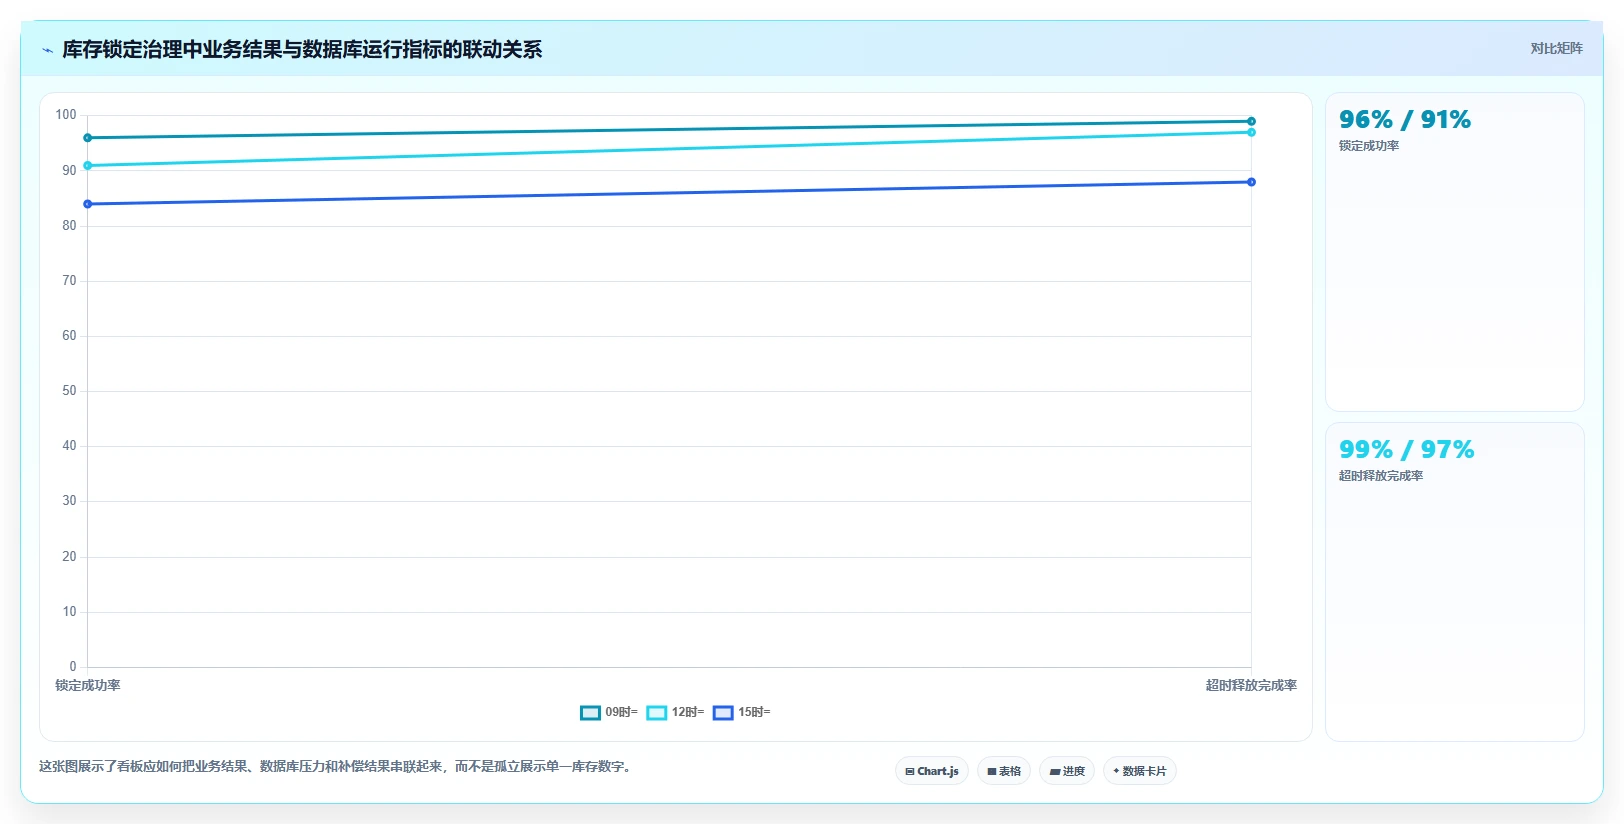
Task: Click the 96% / 91% card value
Action: click(1405, 120)
